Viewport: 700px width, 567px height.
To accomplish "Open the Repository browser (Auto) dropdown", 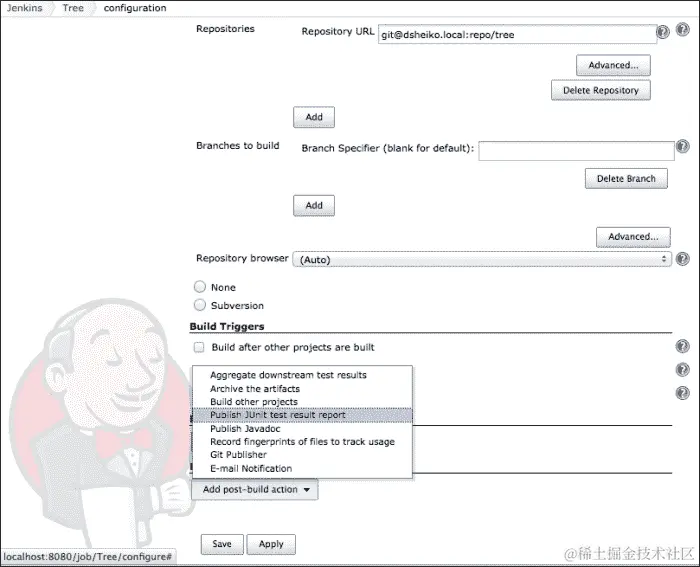I will pos(482,259).
